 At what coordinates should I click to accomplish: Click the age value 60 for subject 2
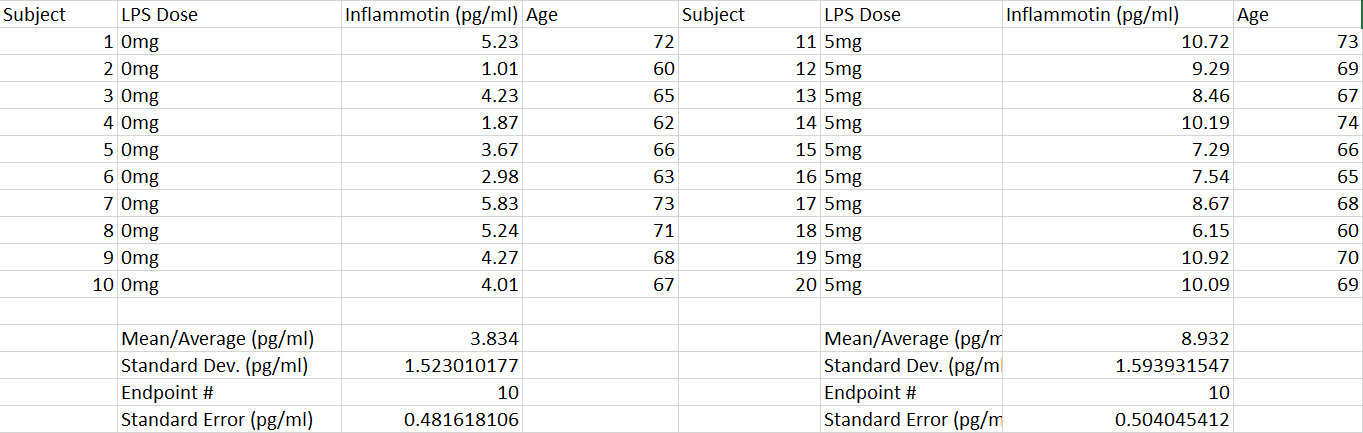point(600,69)
